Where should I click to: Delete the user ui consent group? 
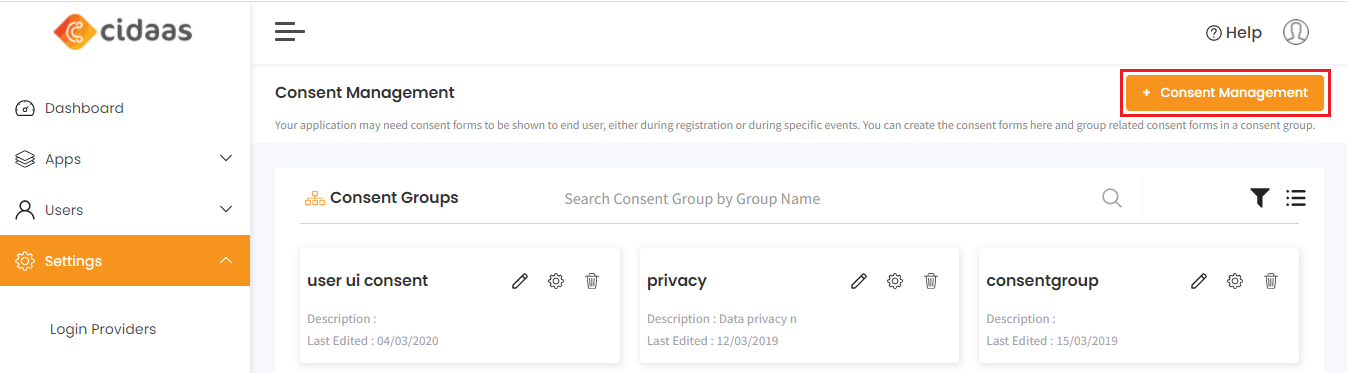point(592,281)
